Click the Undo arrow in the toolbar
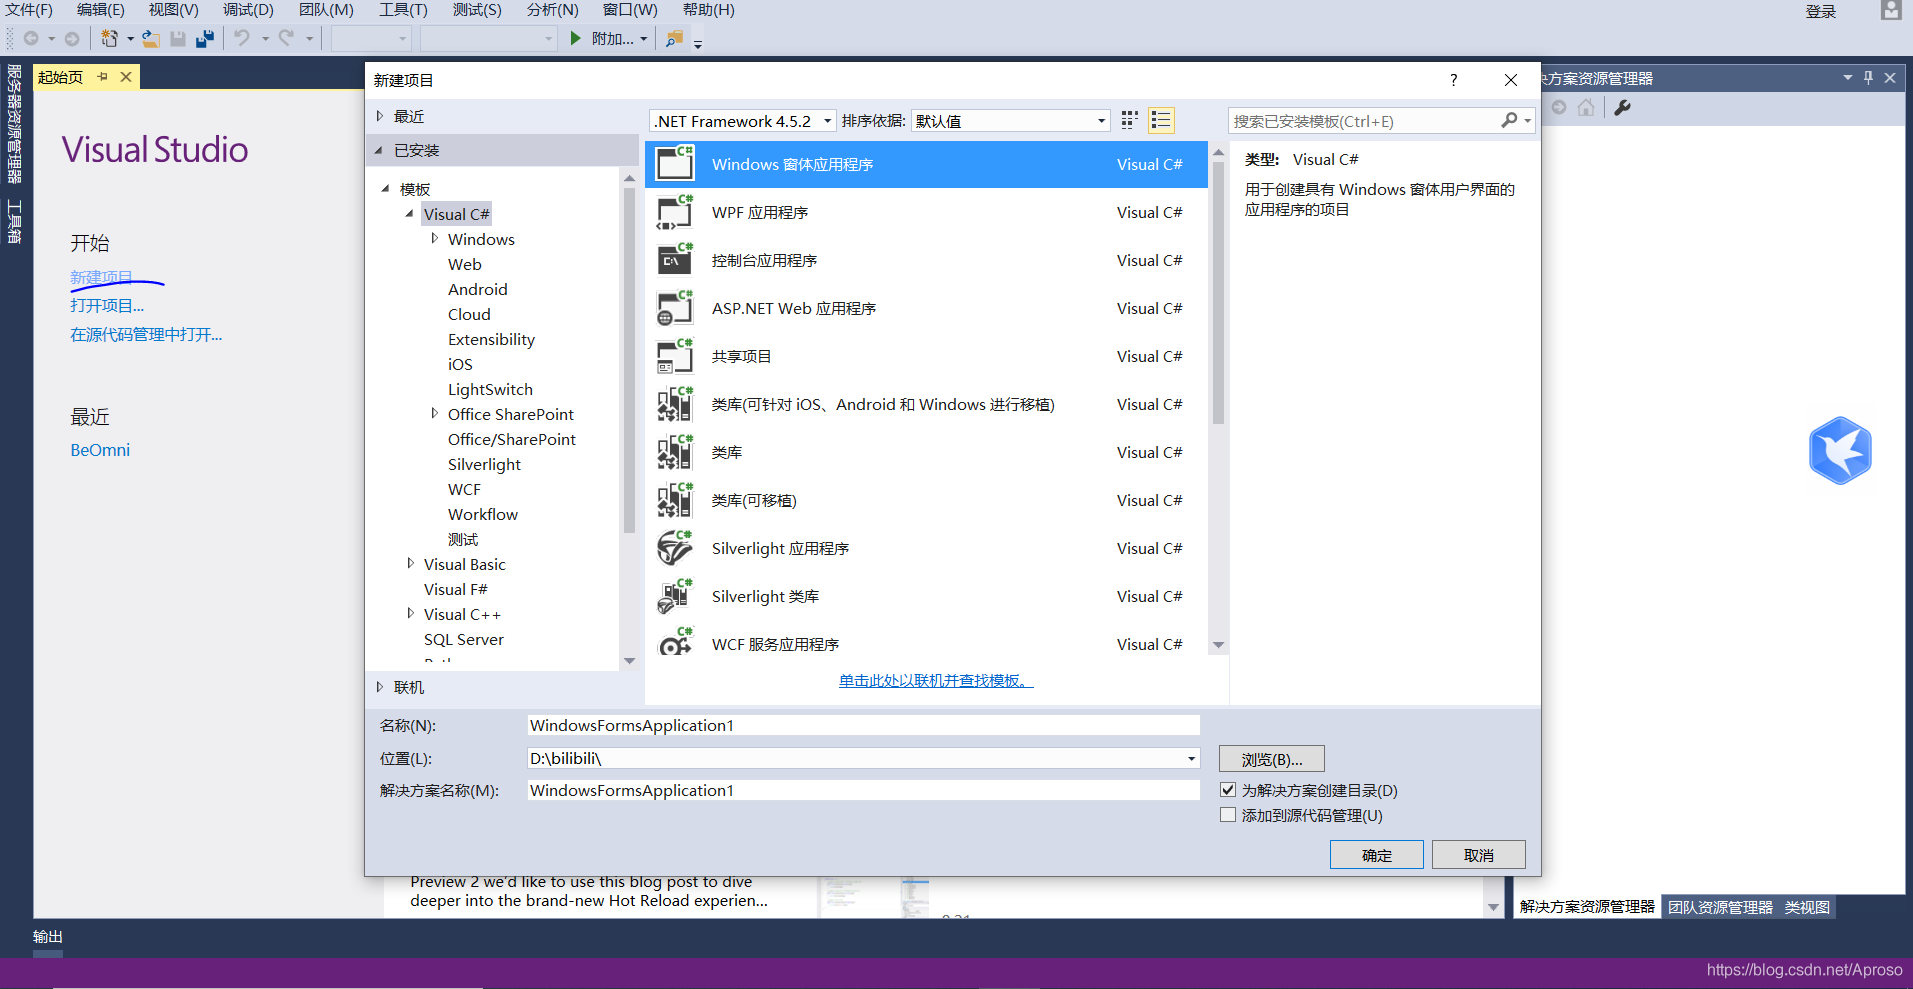This screenshot has height=989, width=1913. pos(242,38)
